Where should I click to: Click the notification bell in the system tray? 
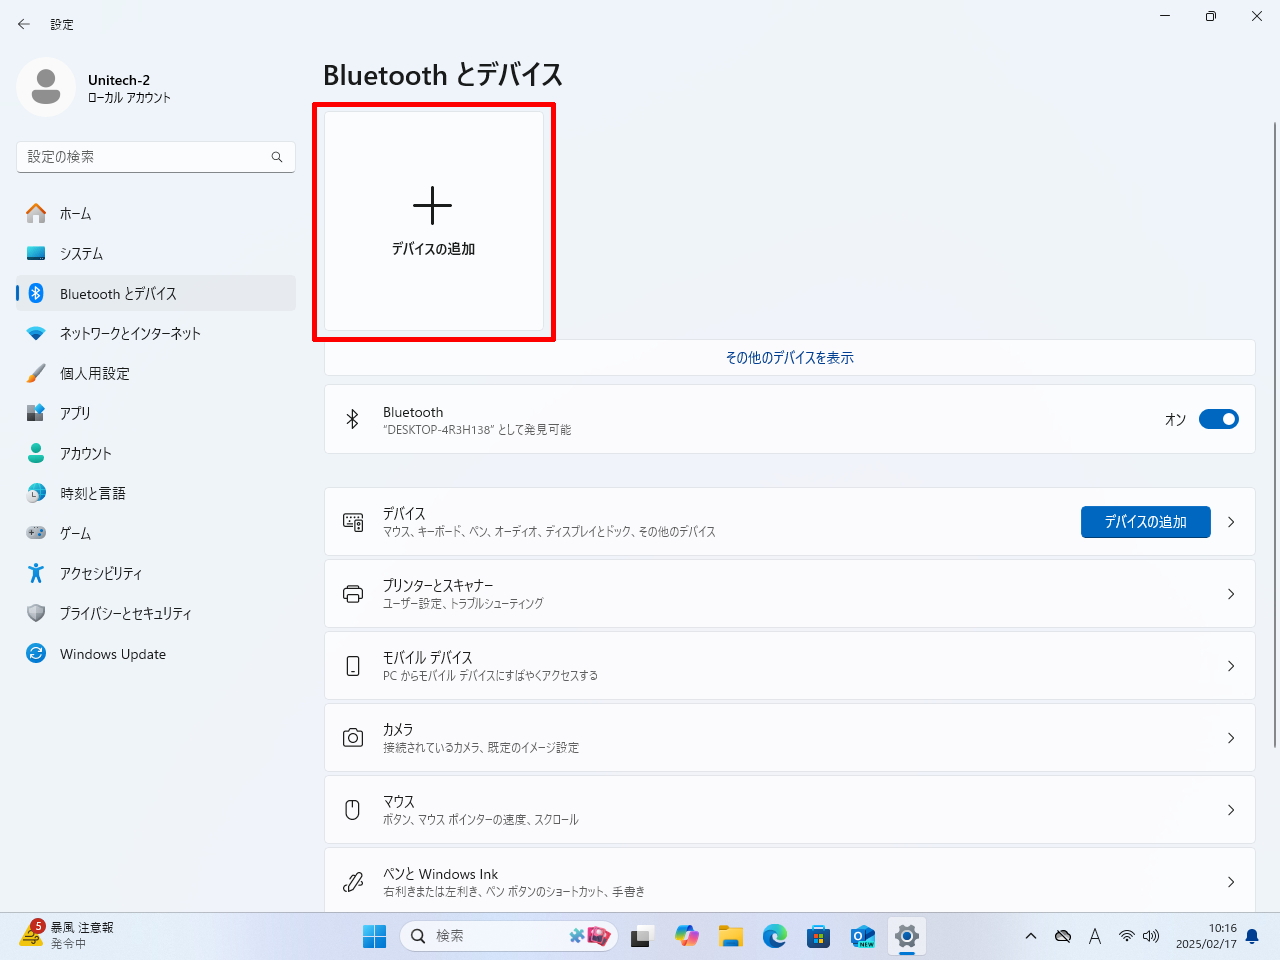(1252, 936)
